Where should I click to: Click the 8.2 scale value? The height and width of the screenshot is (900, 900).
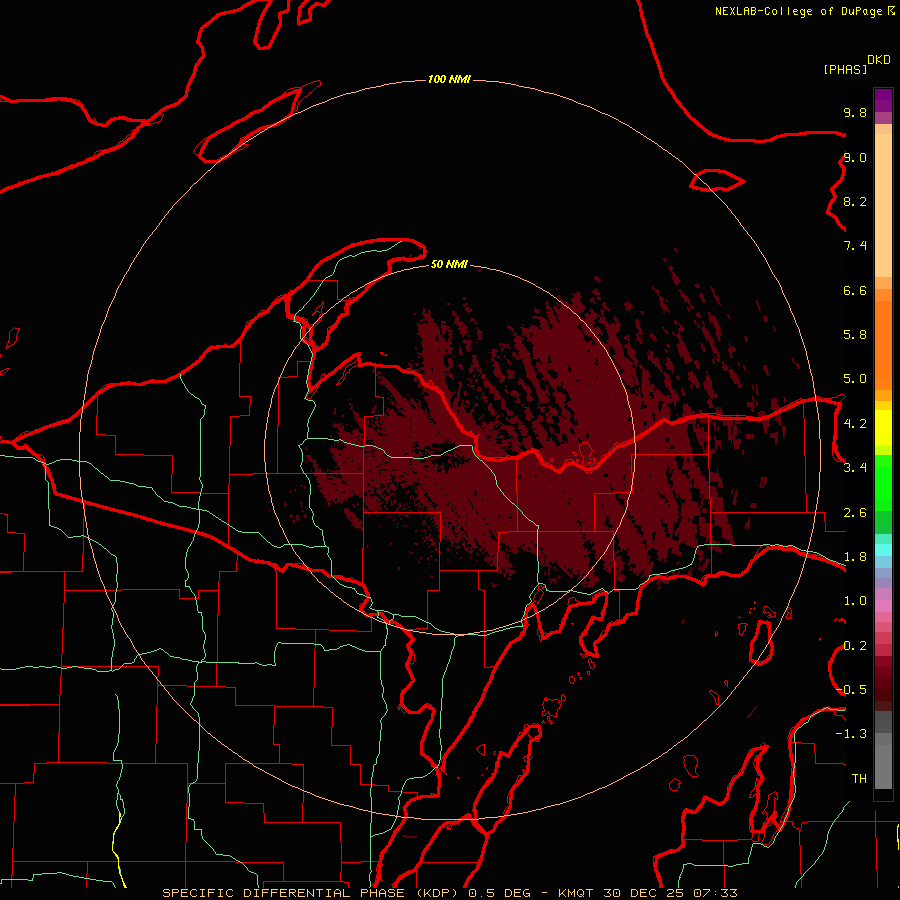pyautogui.click(x=855, y=202)
